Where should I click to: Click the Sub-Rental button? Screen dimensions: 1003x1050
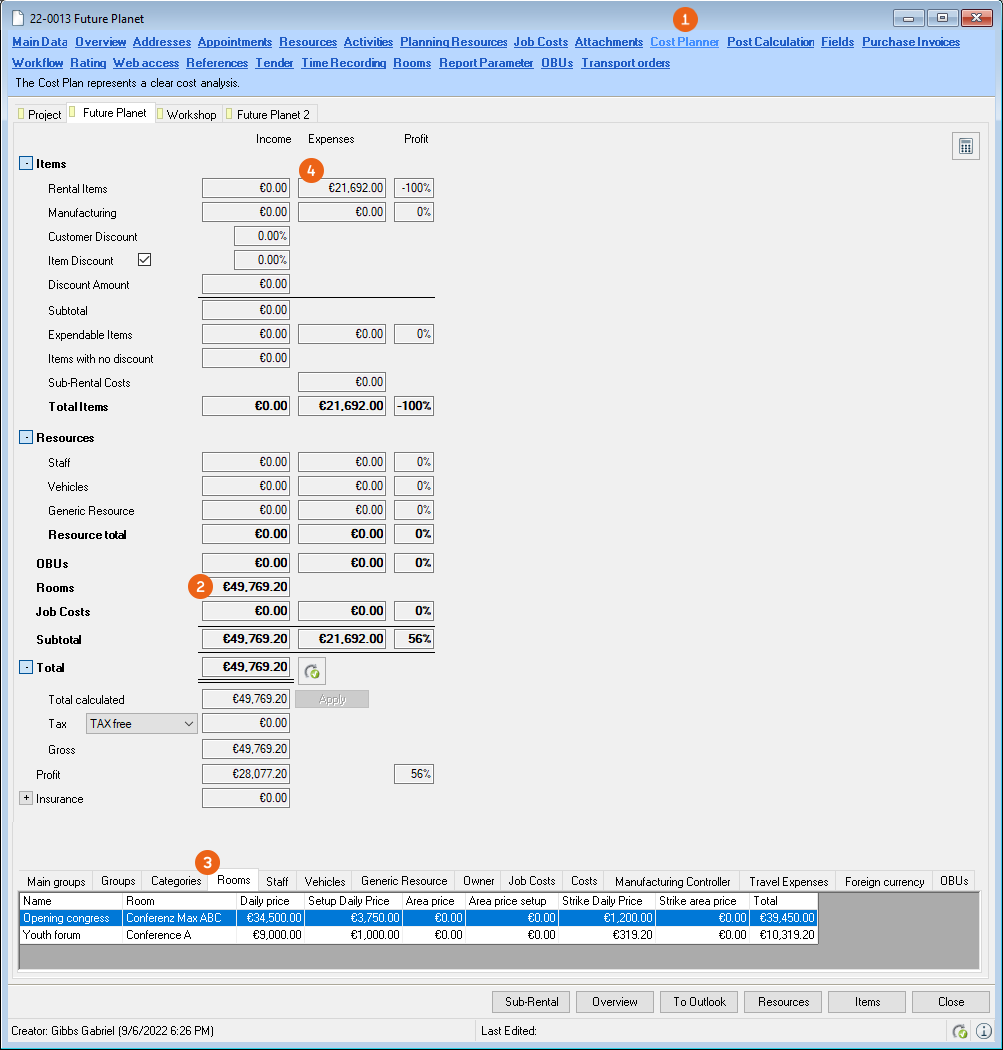[531, 1002]
